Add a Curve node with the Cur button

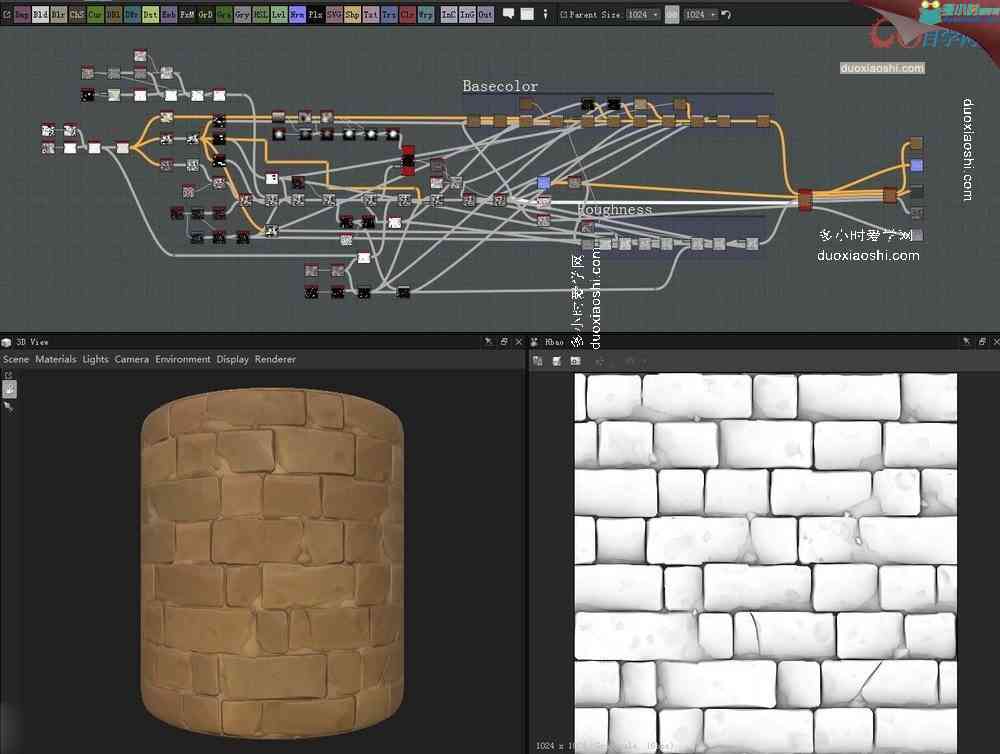(x=96, y=14)
